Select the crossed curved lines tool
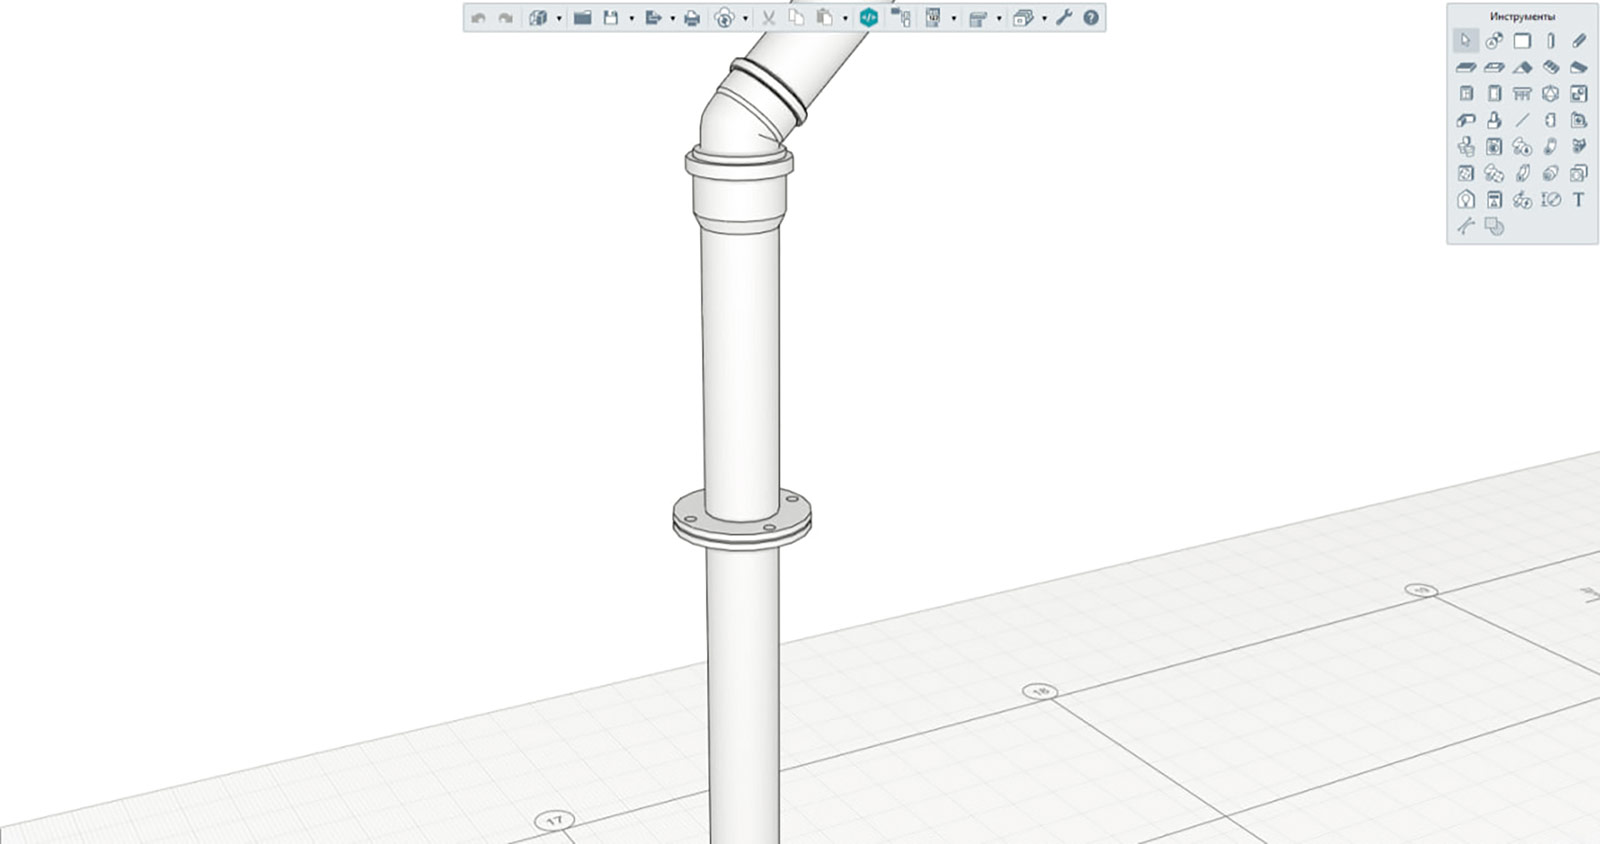Image resolution: width=1600 pixels, height=844 pixels. coord(1466,226)
